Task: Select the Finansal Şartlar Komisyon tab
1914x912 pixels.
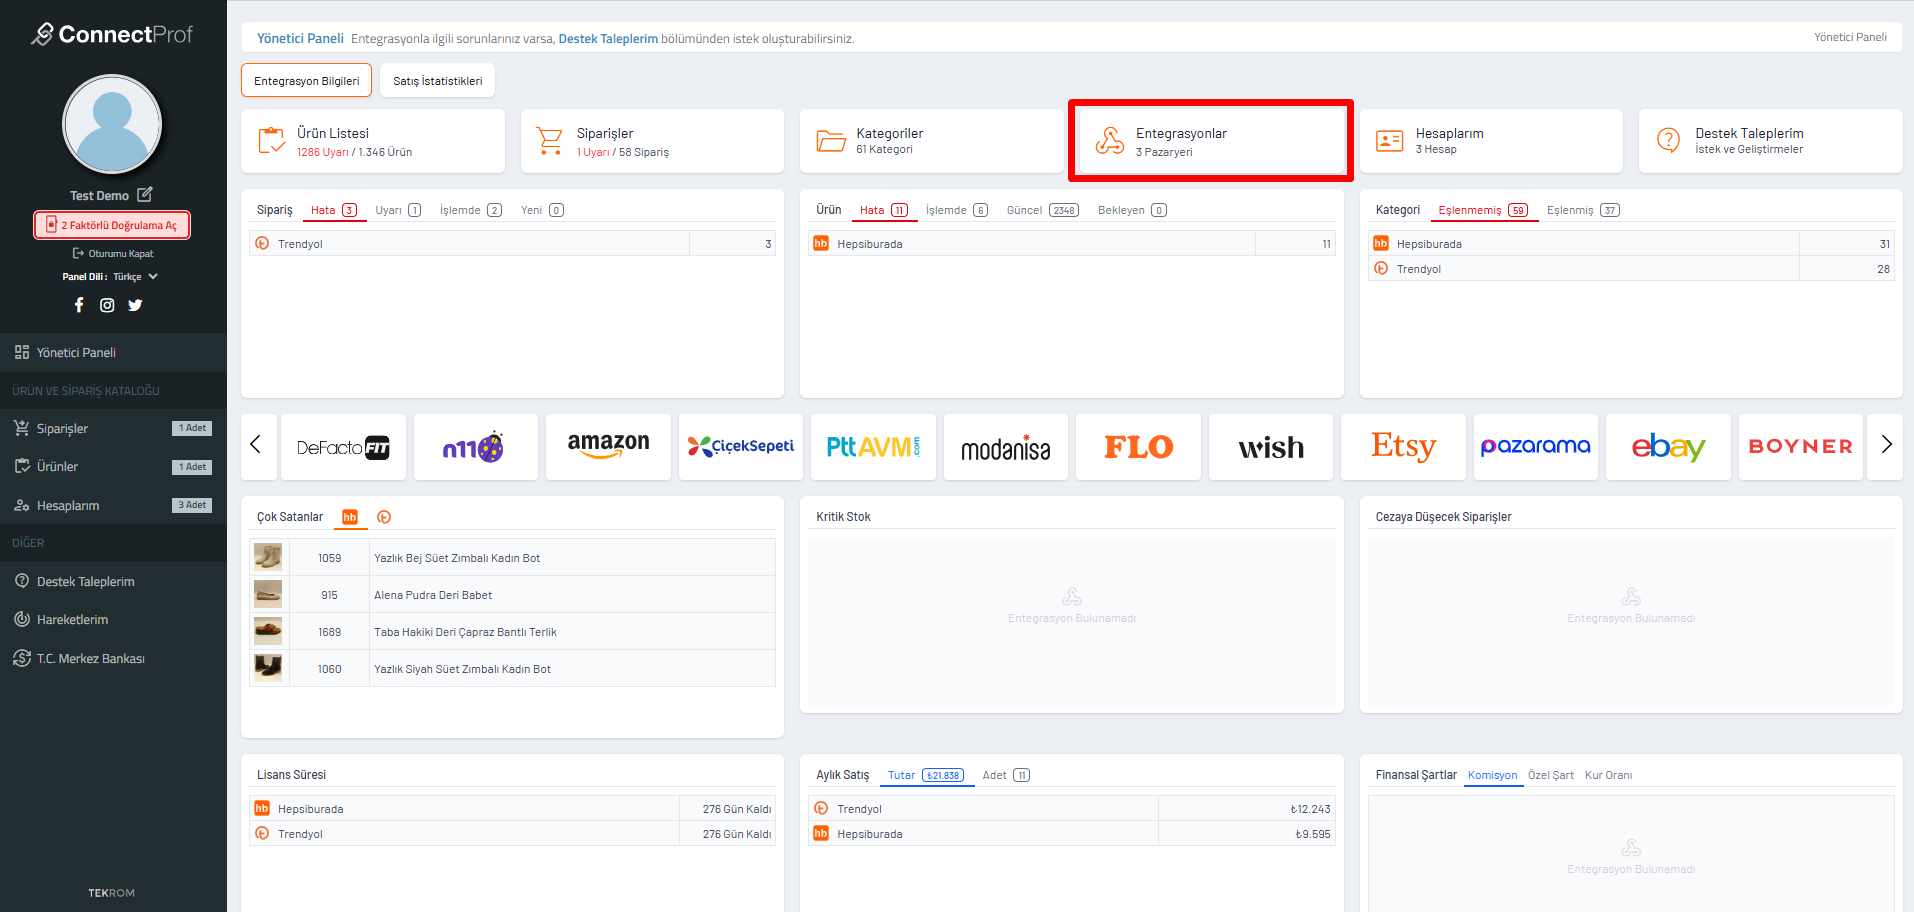Action: (1493, 775)
